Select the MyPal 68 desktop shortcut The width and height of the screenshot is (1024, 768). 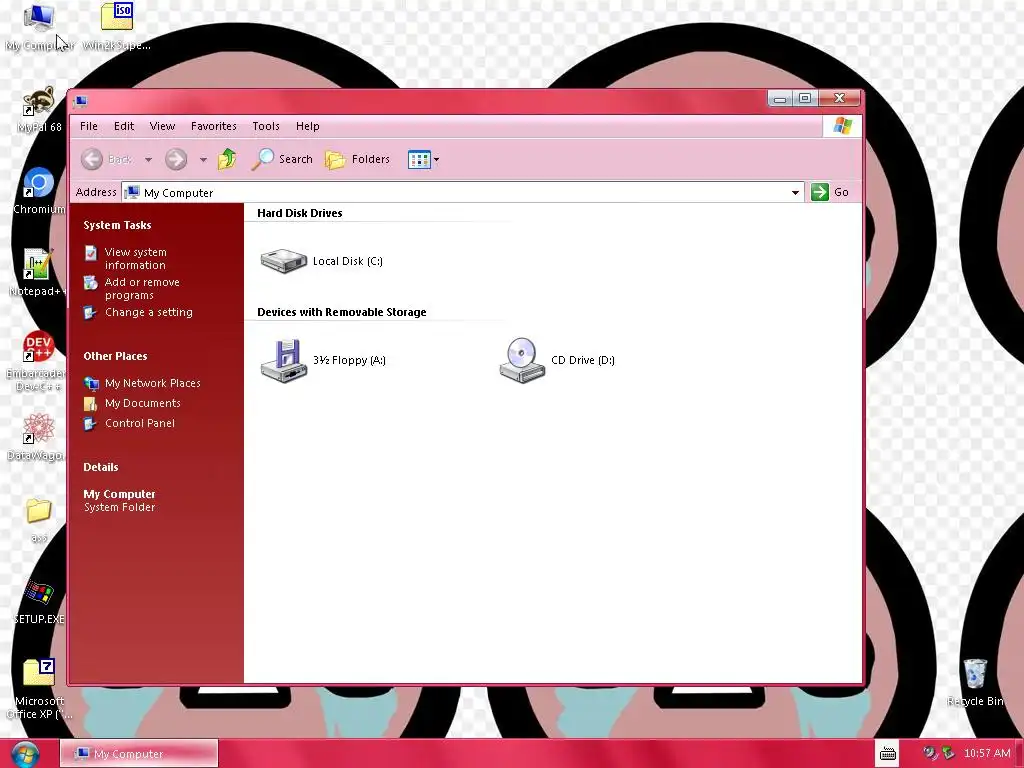(39, 110)
